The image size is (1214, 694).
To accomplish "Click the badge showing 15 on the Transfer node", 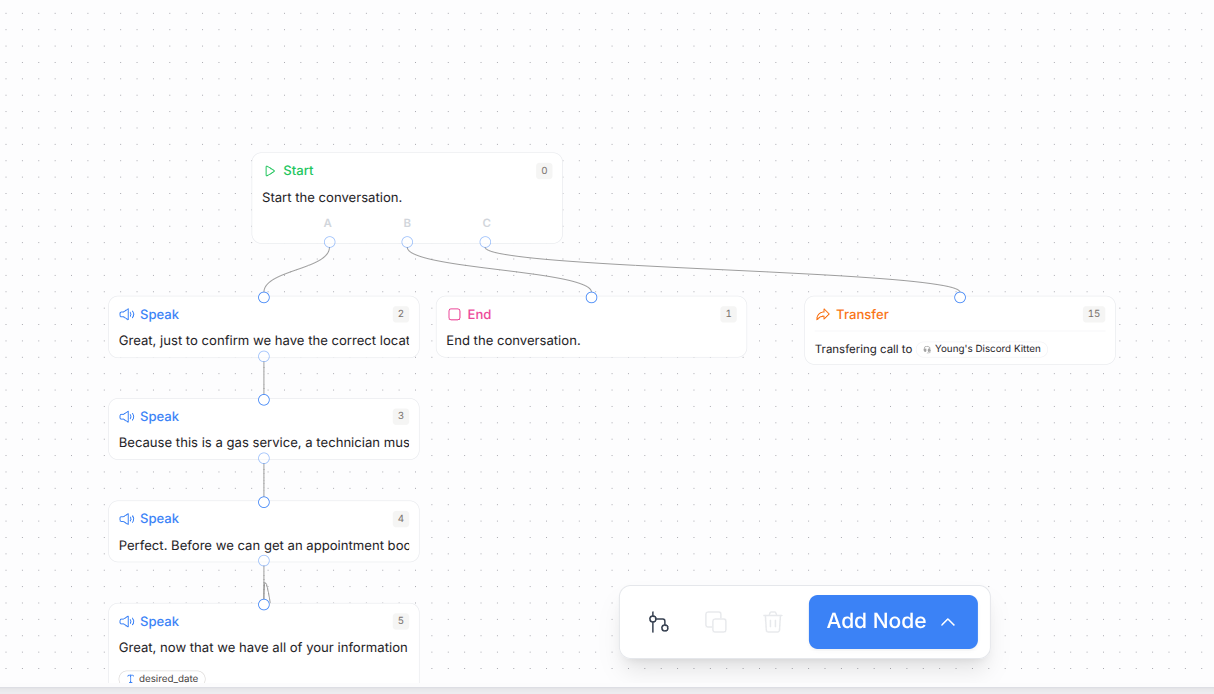I will 1096,313.
